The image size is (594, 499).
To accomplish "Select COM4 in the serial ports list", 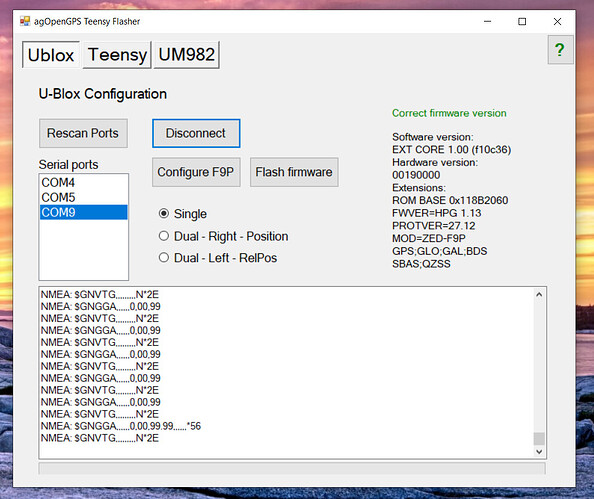I will coord(83,183).
